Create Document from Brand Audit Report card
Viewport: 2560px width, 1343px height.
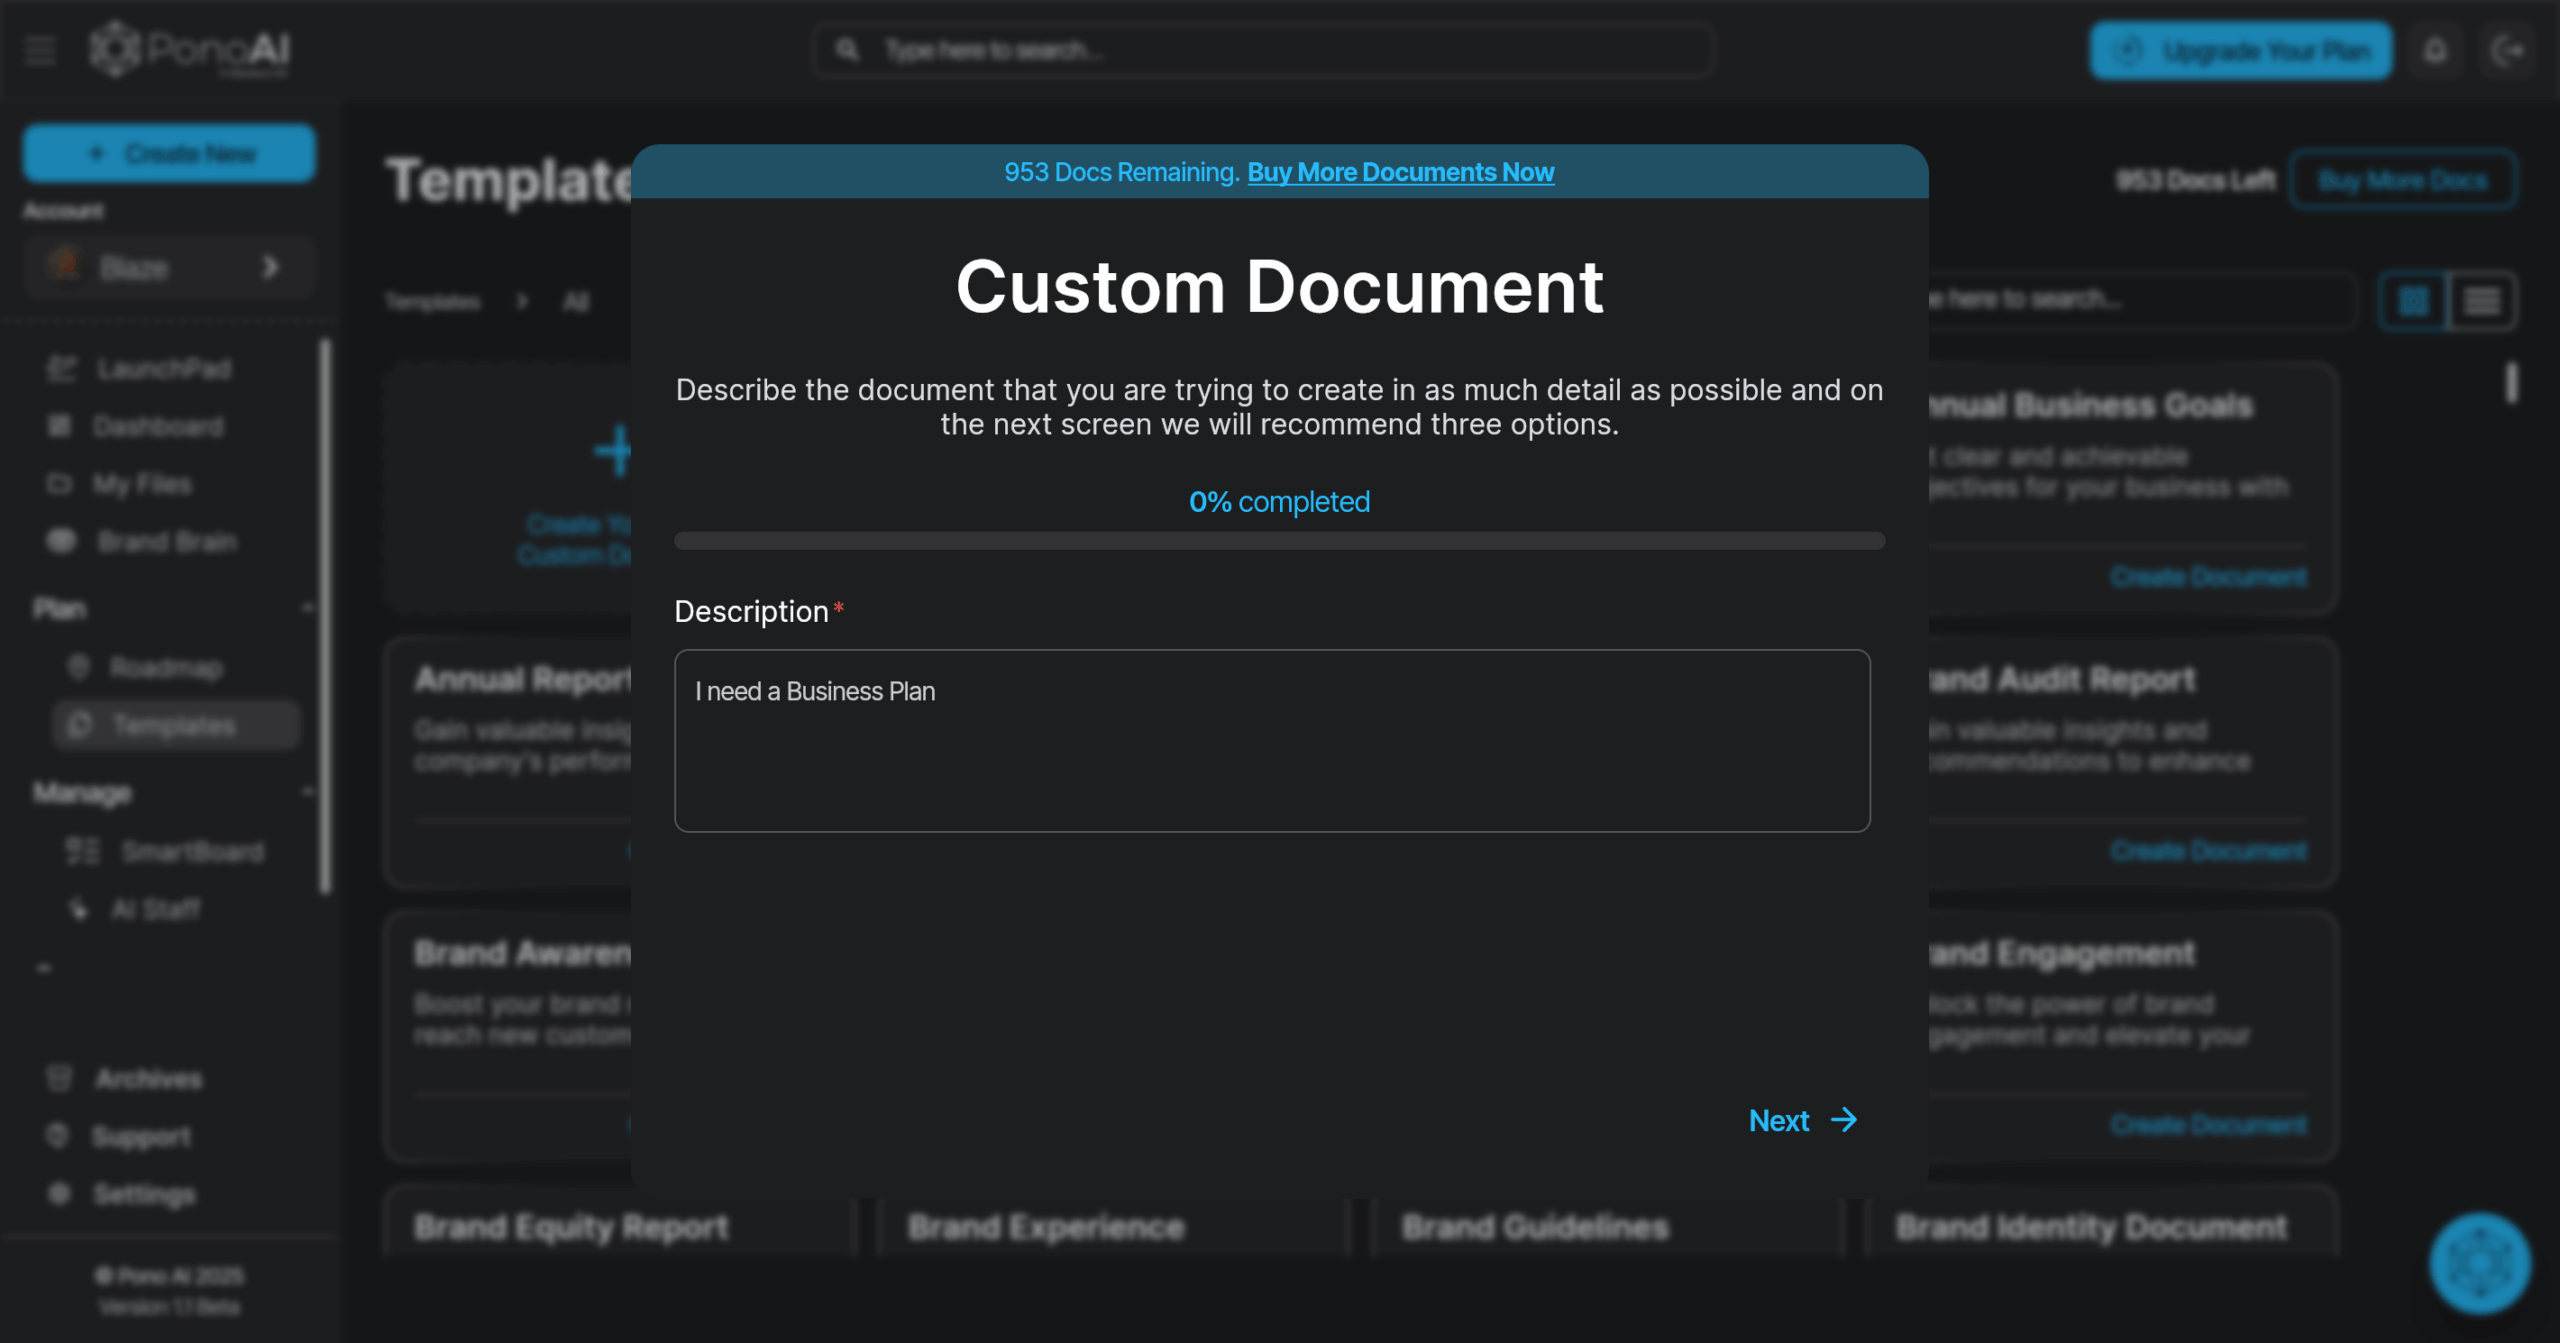point(2209,850)
